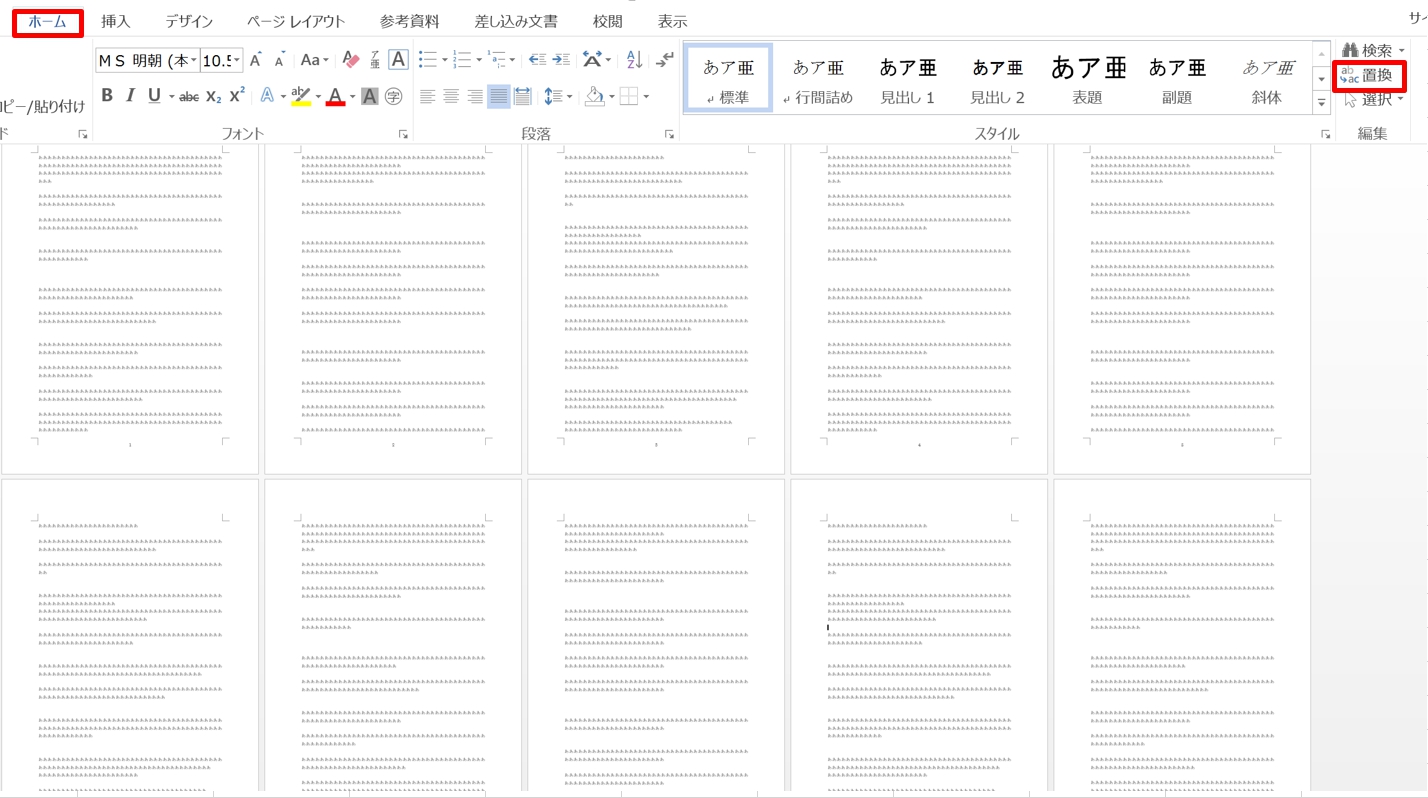The height and width of the screenshot is (798, 1428).
Task: Click Shading paint bucket icon
Action: point(594,96)
